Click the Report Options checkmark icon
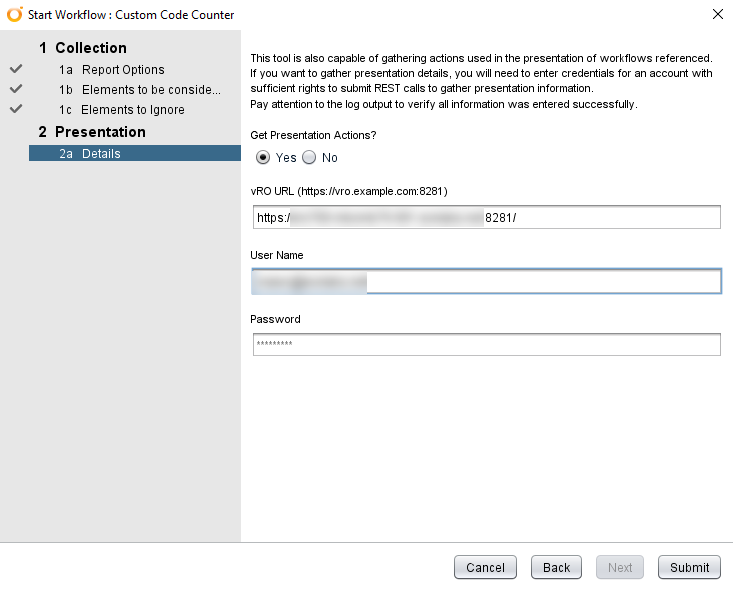The width and height of the screenshot is (733, 591). pos(15,70)
